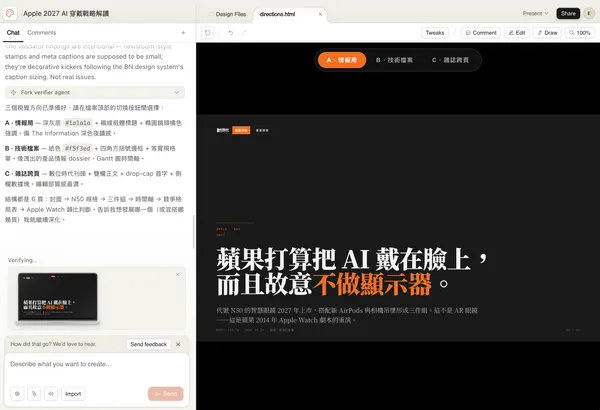Open the Tweaks panel
The height and width of the screenshot is (410, 600).
point(435,33)
